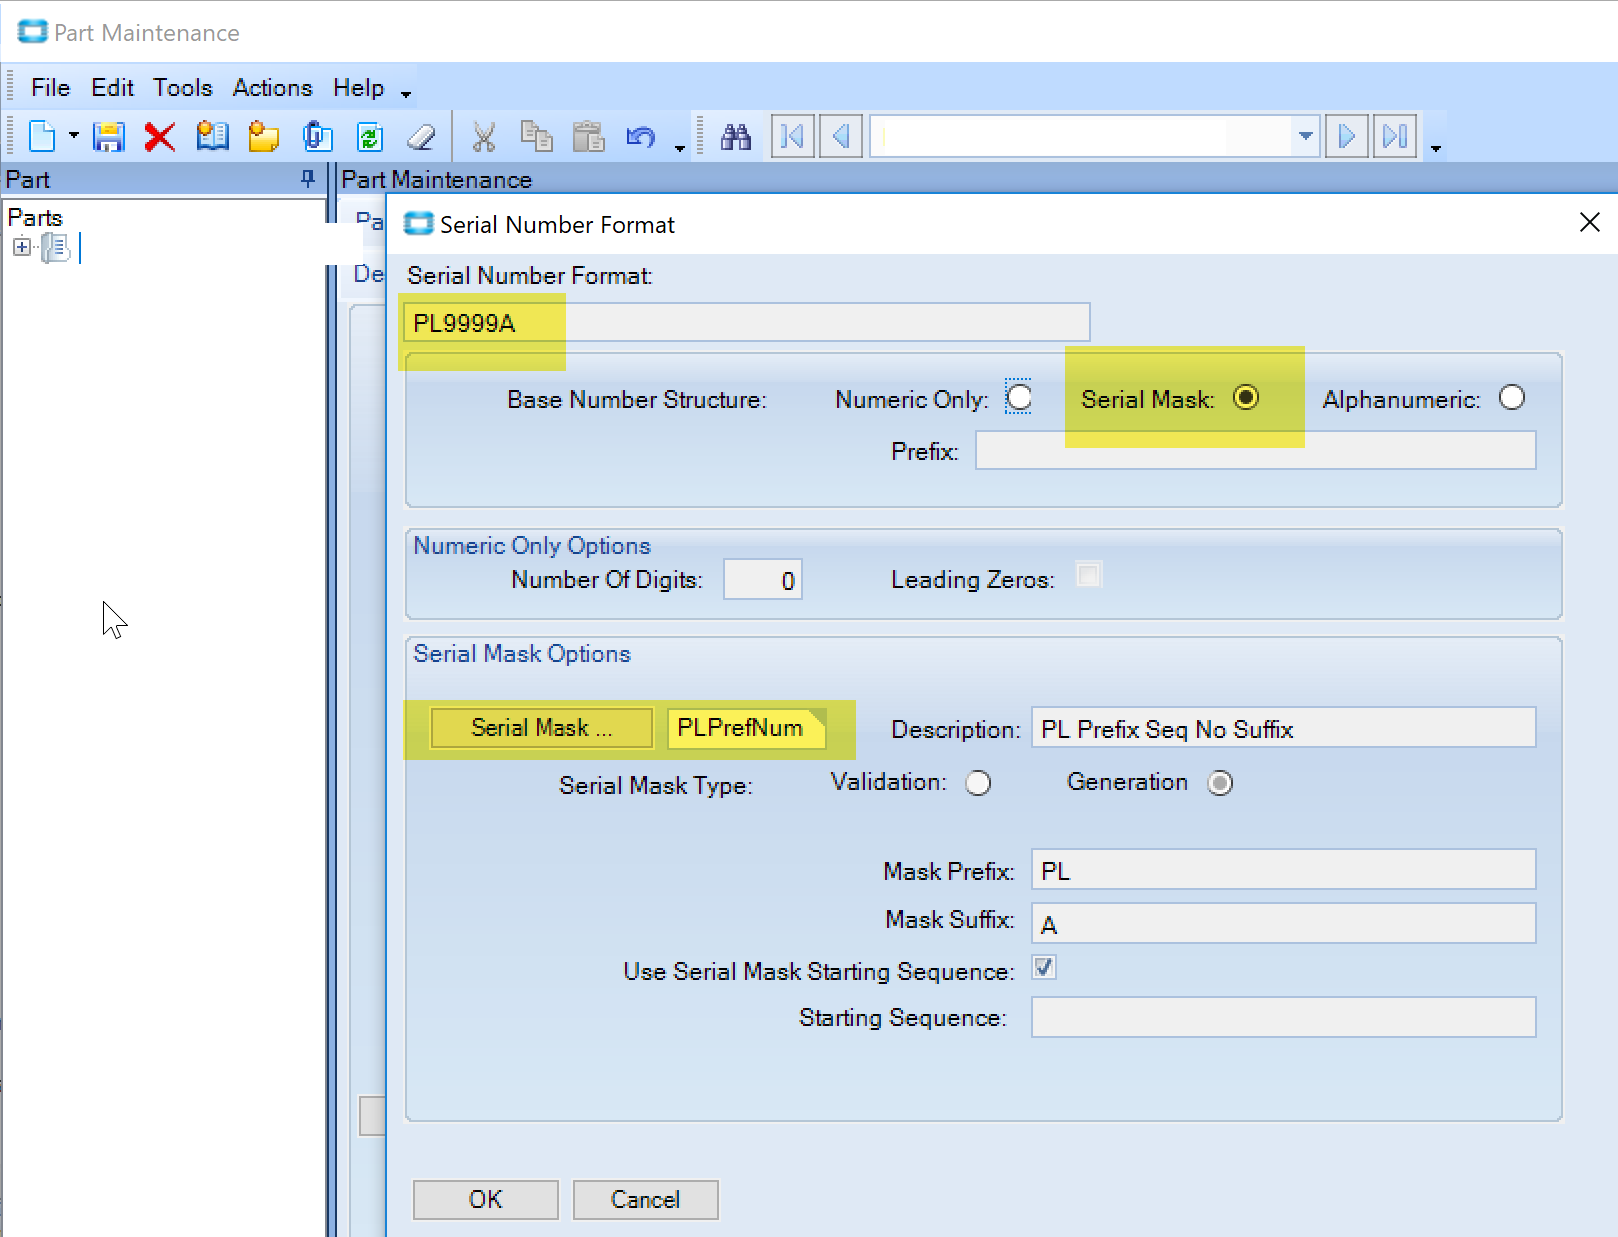Screen dimensions: 1618x1237
Task: Expand the Parts tree node
Action: (22, 247)
